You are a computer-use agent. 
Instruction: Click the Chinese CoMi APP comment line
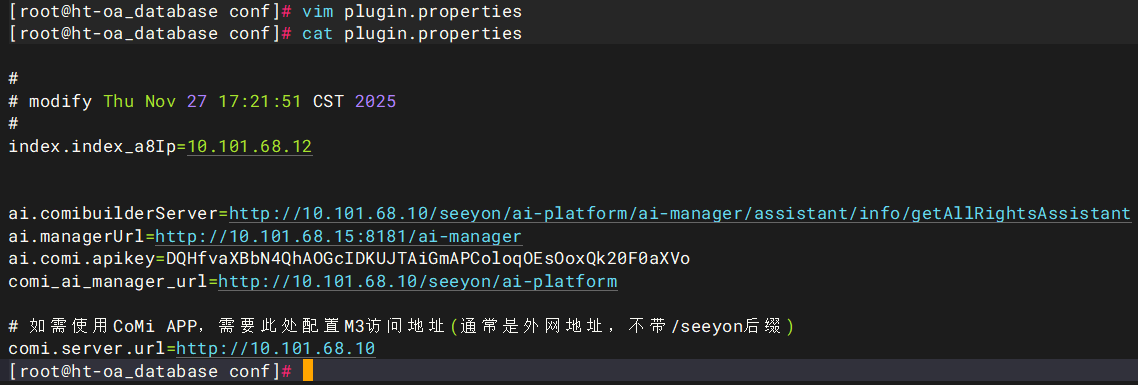pyautogui.click(x=401, y=326)
